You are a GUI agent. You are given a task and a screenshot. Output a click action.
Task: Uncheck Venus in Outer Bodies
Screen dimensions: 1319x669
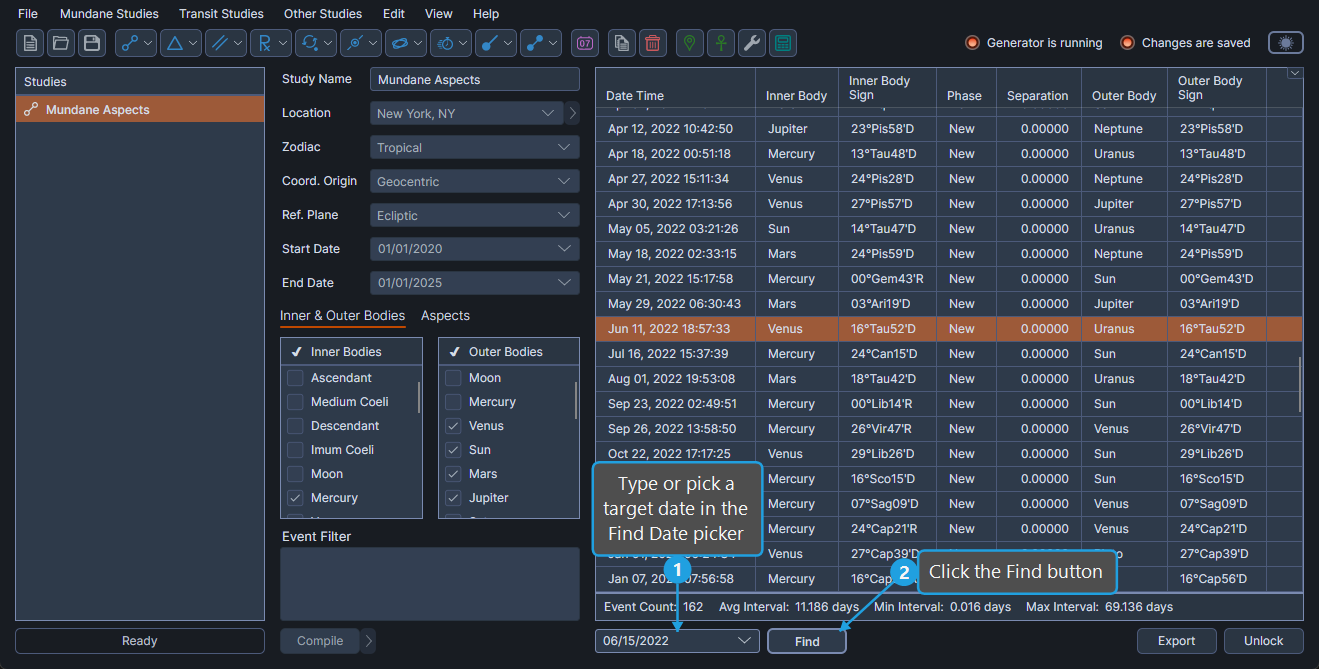click(453, 426)
